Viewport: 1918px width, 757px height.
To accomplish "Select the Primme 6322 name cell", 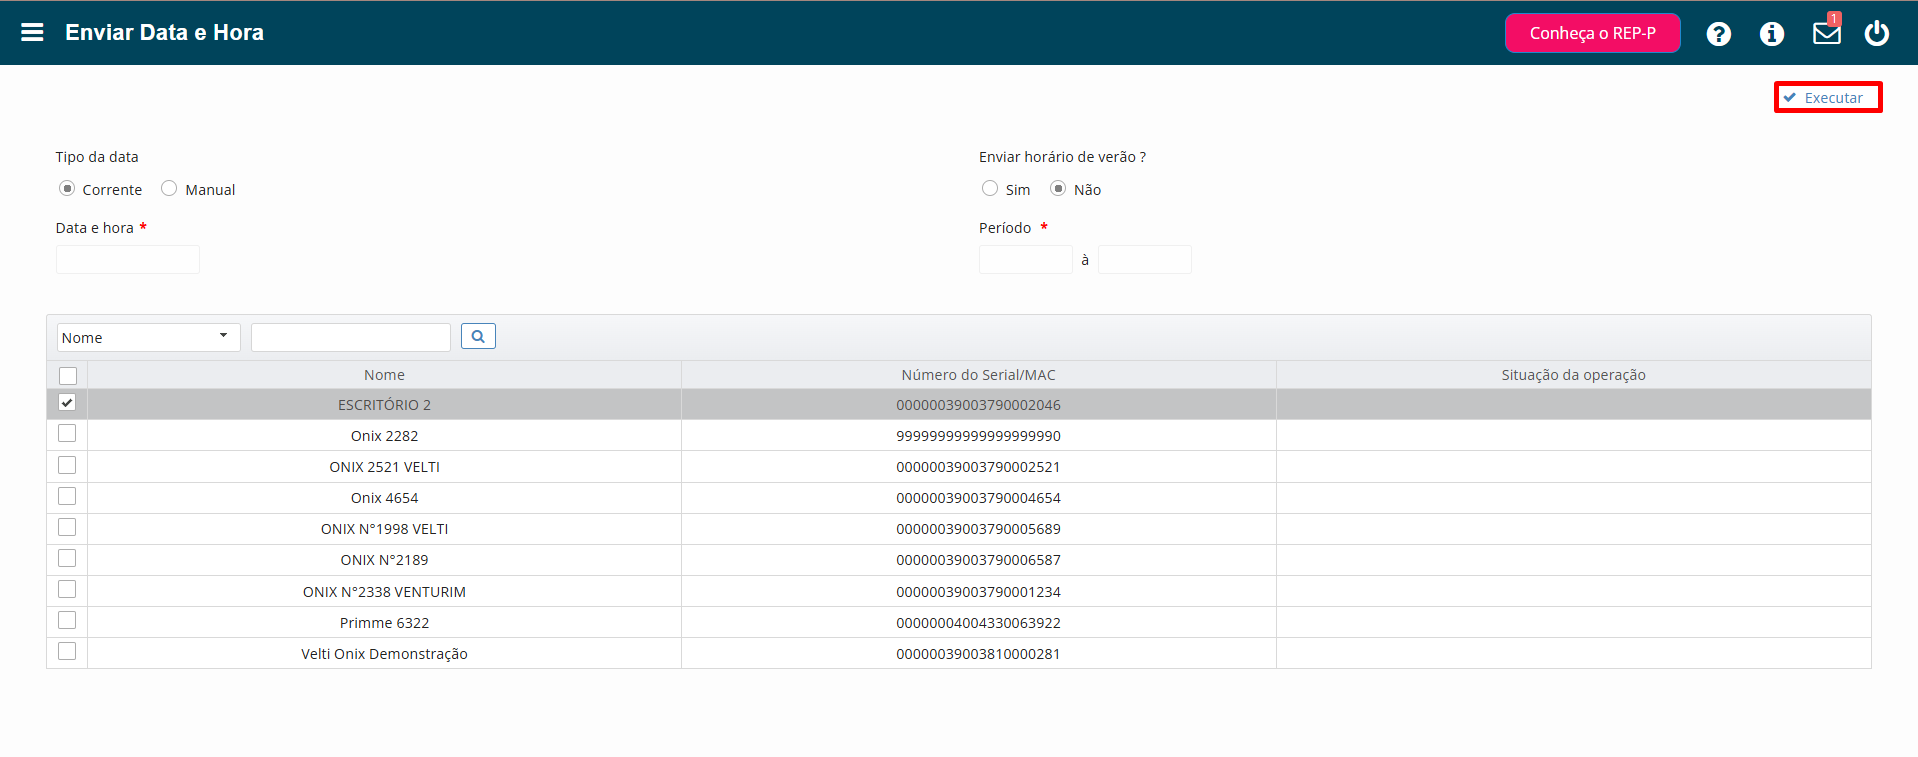I will coord(384,623).
